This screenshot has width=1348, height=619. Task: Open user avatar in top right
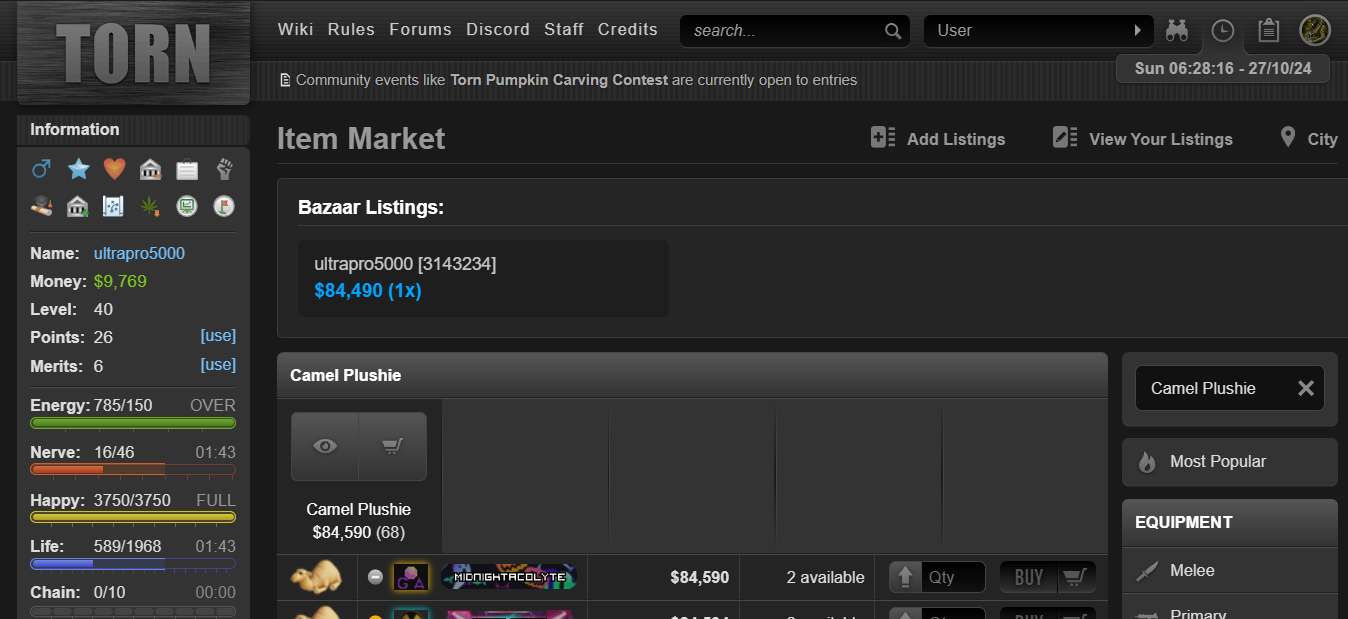coord(1314,30)
